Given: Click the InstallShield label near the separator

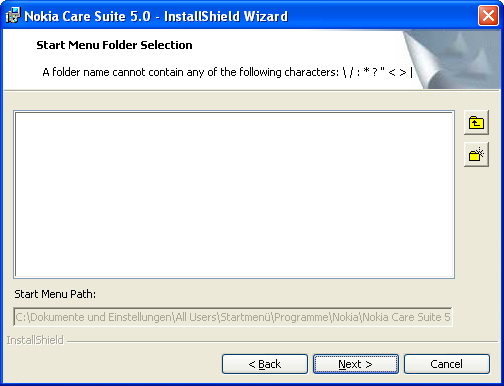Looking at the screenshot, I should pyautogui.click(x=35, y=340).
